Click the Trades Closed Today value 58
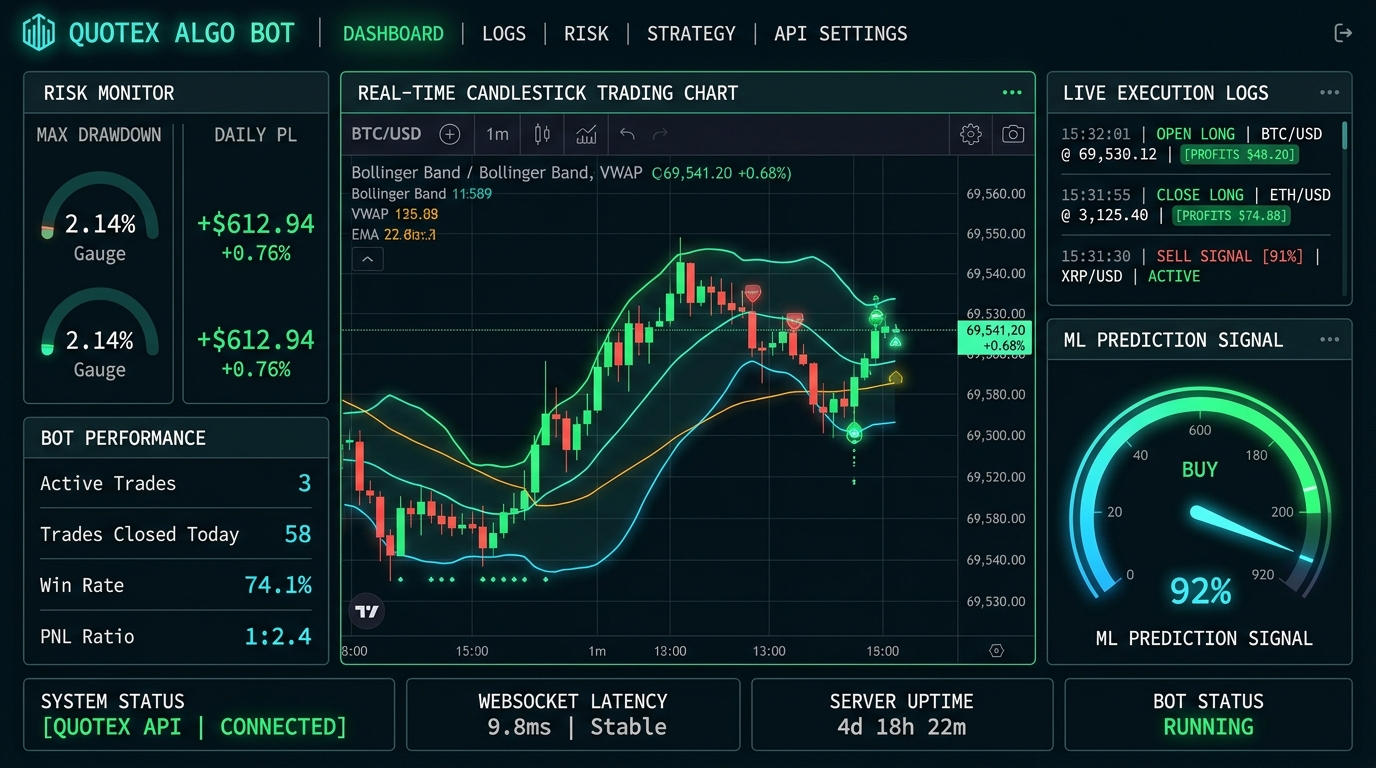Viewport: 1376px width, 768px height. (298, 534)
